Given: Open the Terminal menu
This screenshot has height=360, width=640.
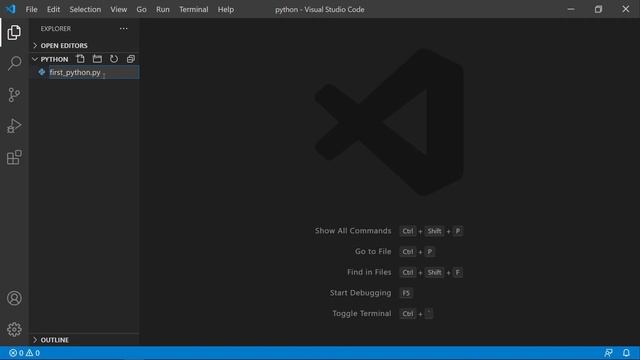Looking at the screenshot, I should point(193,9).
